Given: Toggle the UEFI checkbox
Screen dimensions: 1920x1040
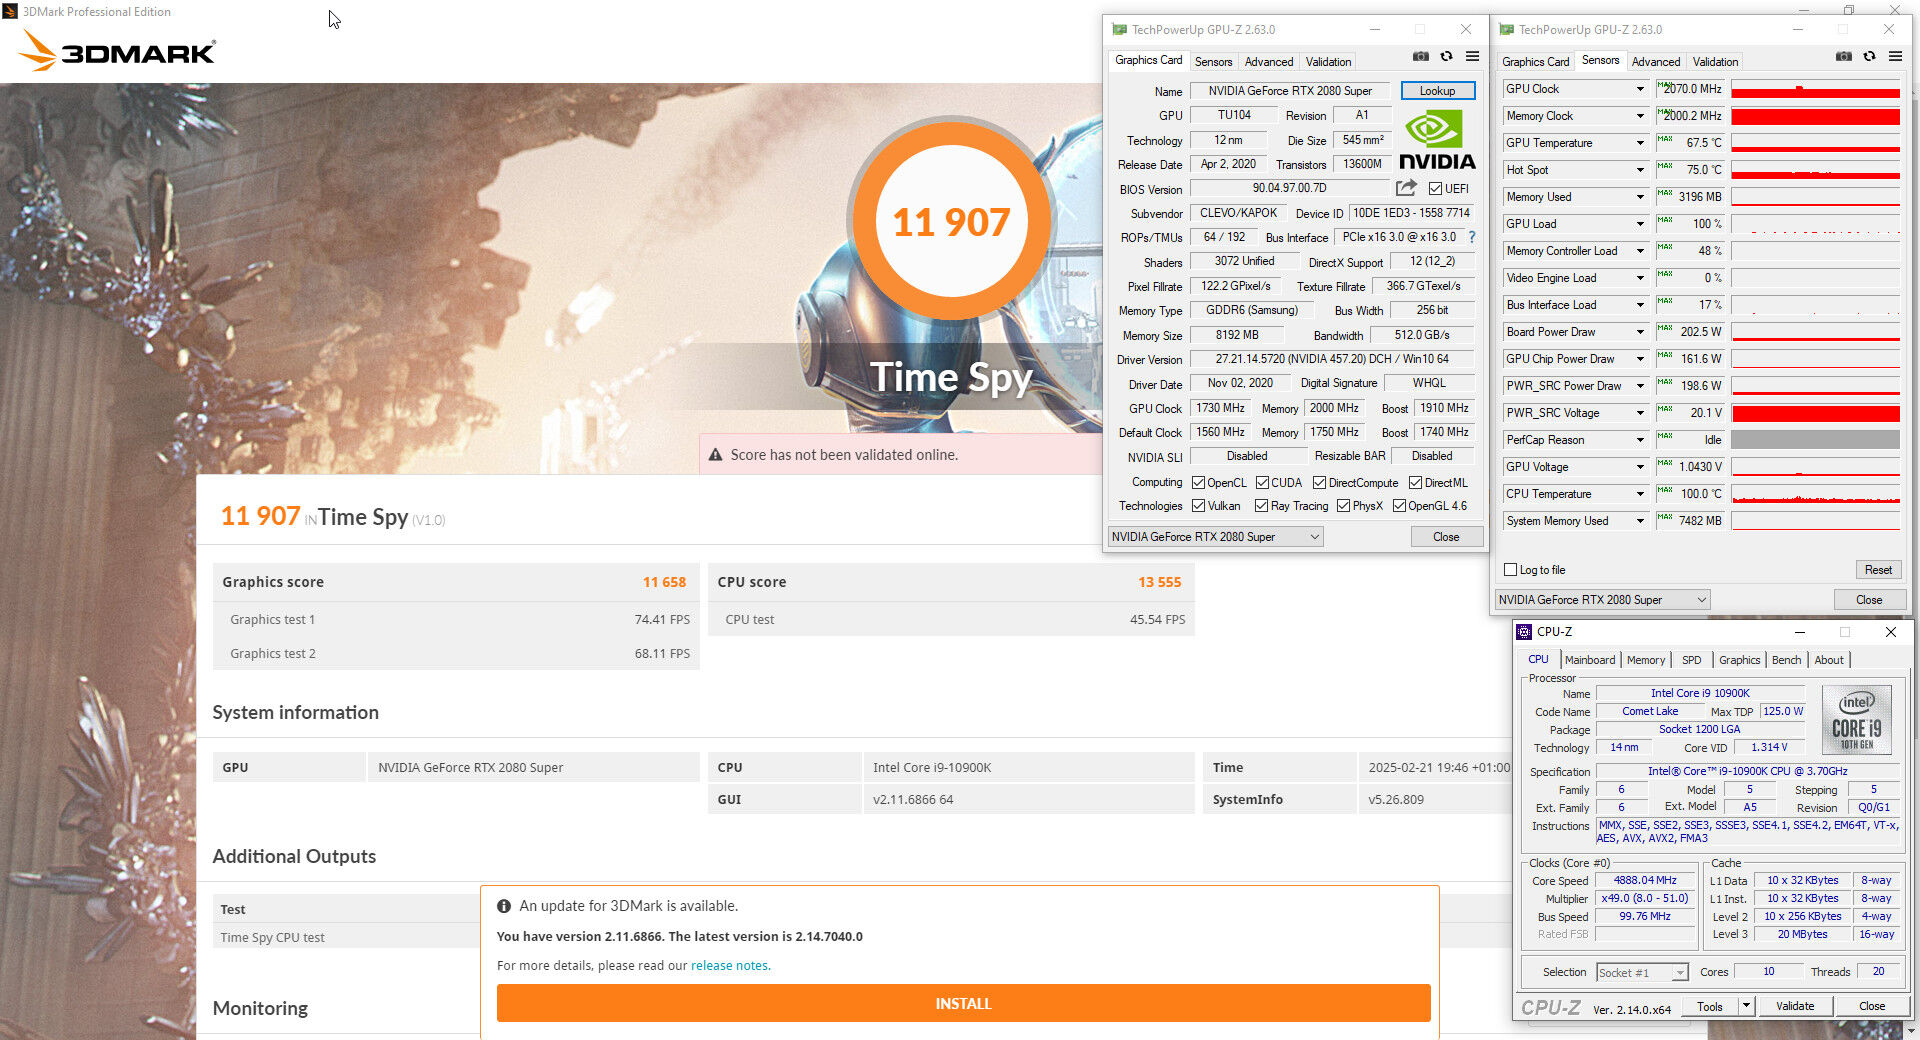Looking at the screenshot, I should (x=1435, y=189).
